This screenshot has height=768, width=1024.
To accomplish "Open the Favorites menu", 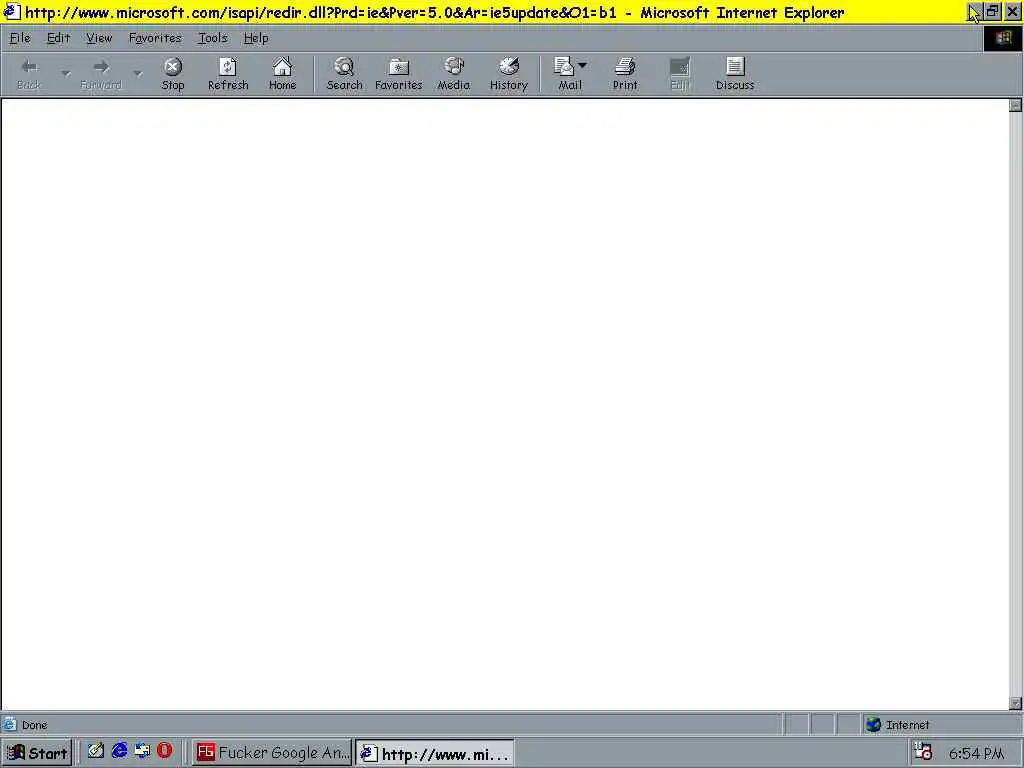I will (155, 38).
